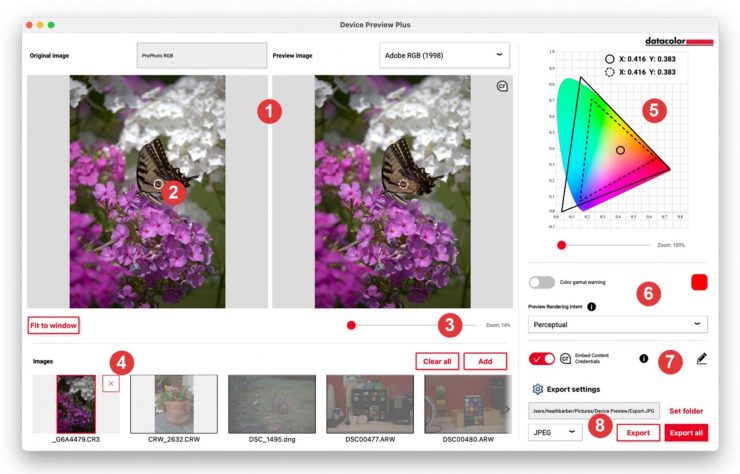Click the image zoom slider handle

(351, 325)
